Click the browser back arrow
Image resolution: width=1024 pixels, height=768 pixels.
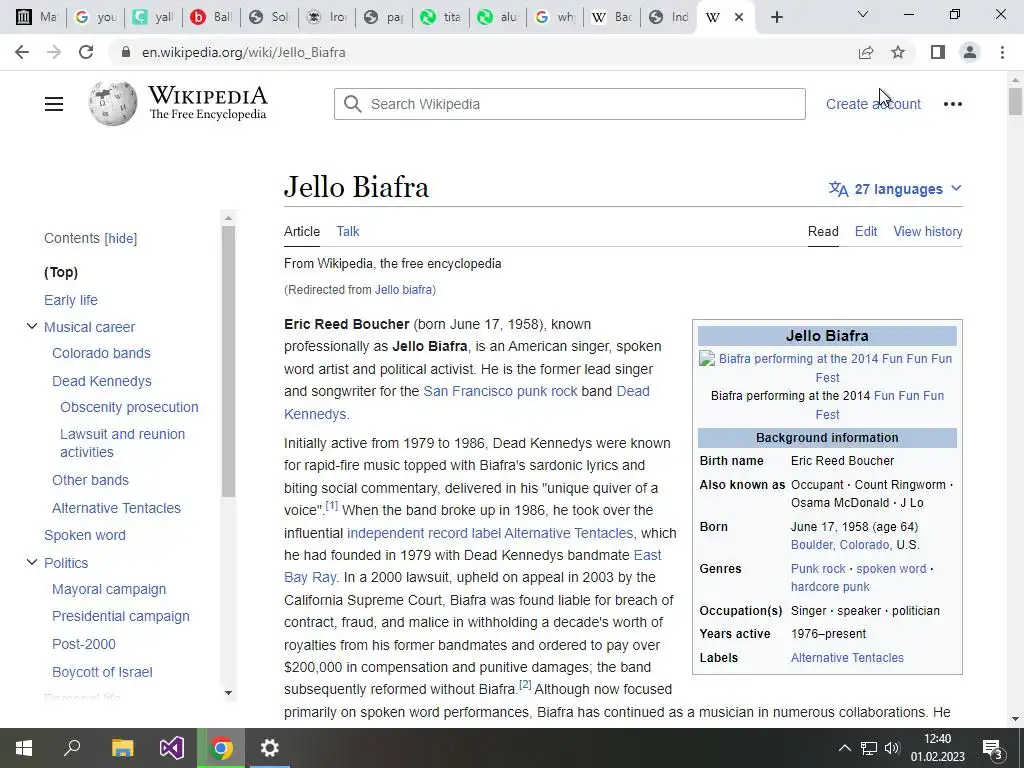pos(22,52)
